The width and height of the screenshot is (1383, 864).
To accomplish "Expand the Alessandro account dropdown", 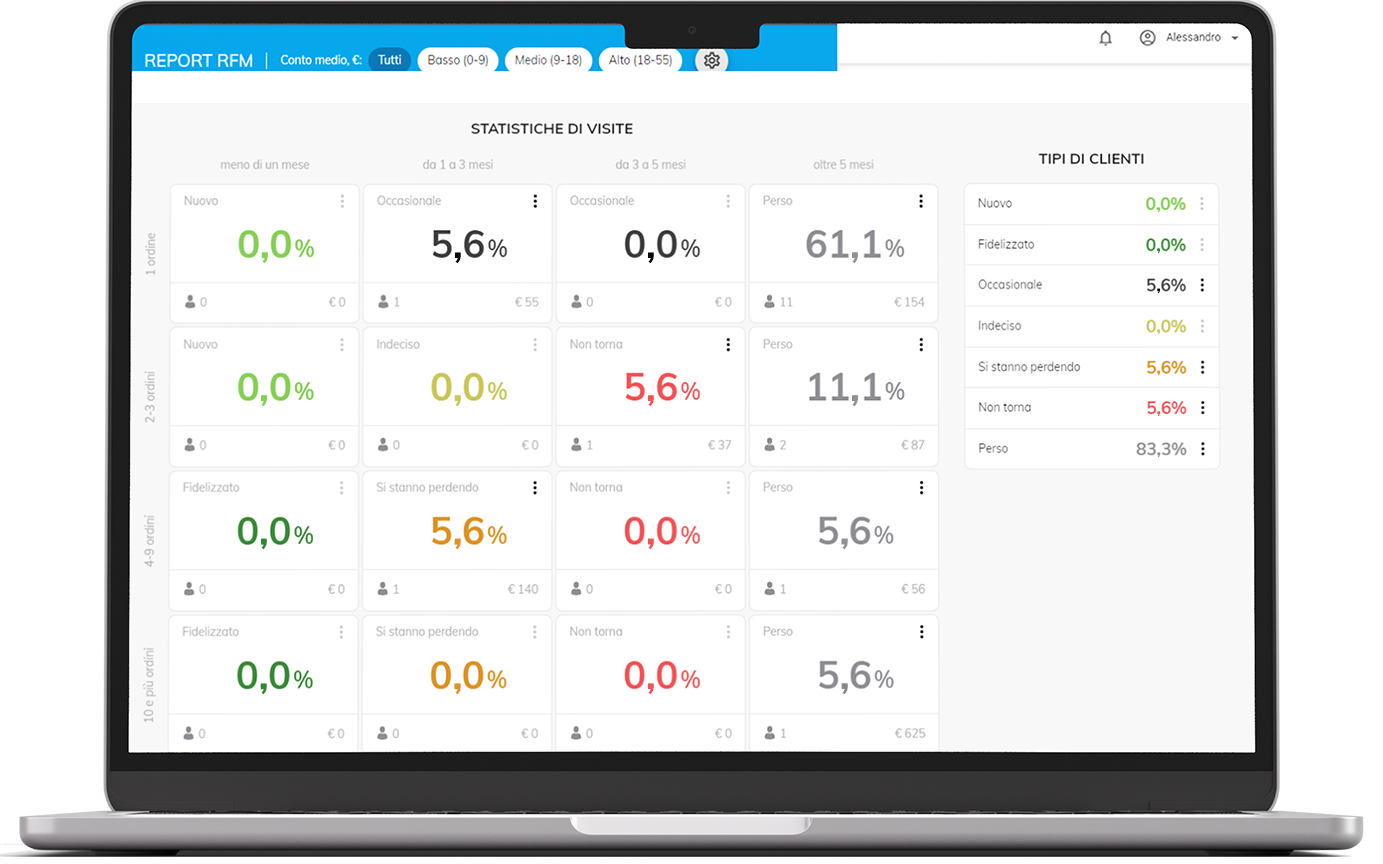I will (1237, 37).
